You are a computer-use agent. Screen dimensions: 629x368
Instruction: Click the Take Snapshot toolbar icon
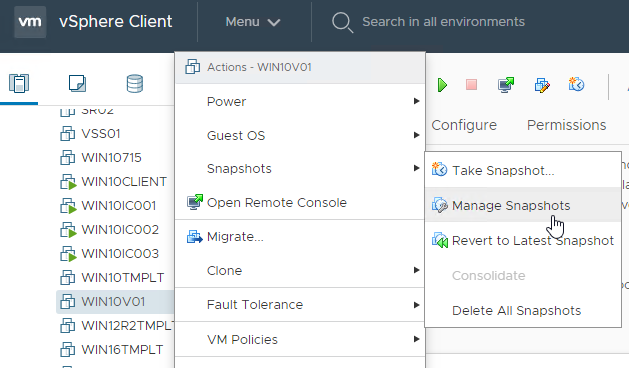(x=576, y=85)
